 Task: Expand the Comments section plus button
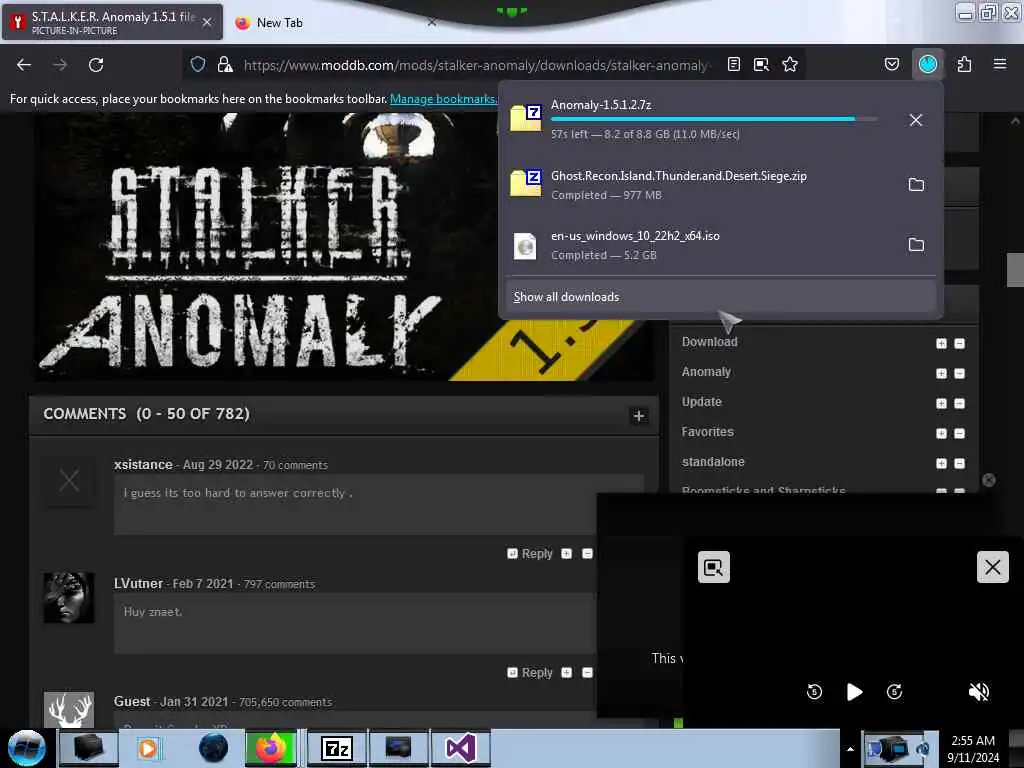click(639, 416)
